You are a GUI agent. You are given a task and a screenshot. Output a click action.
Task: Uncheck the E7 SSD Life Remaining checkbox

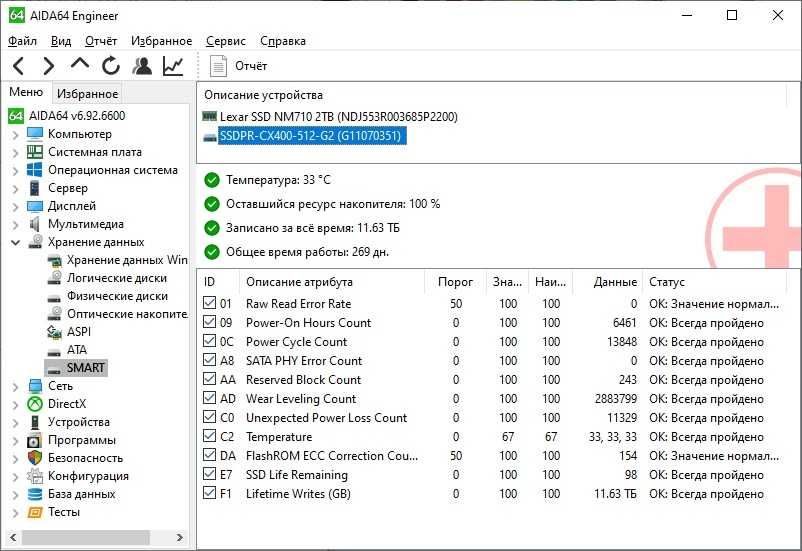coord(209,474)
